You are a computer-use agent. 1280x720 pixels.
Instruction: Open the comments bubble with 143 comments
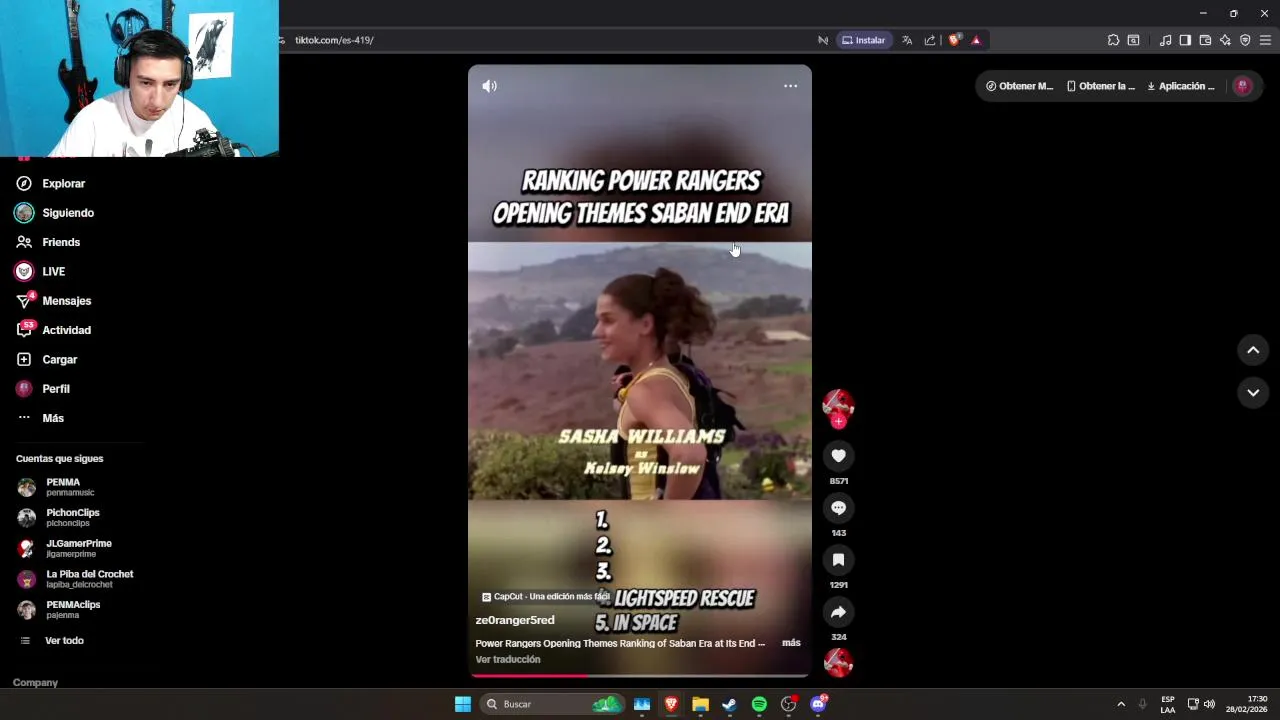838,508
